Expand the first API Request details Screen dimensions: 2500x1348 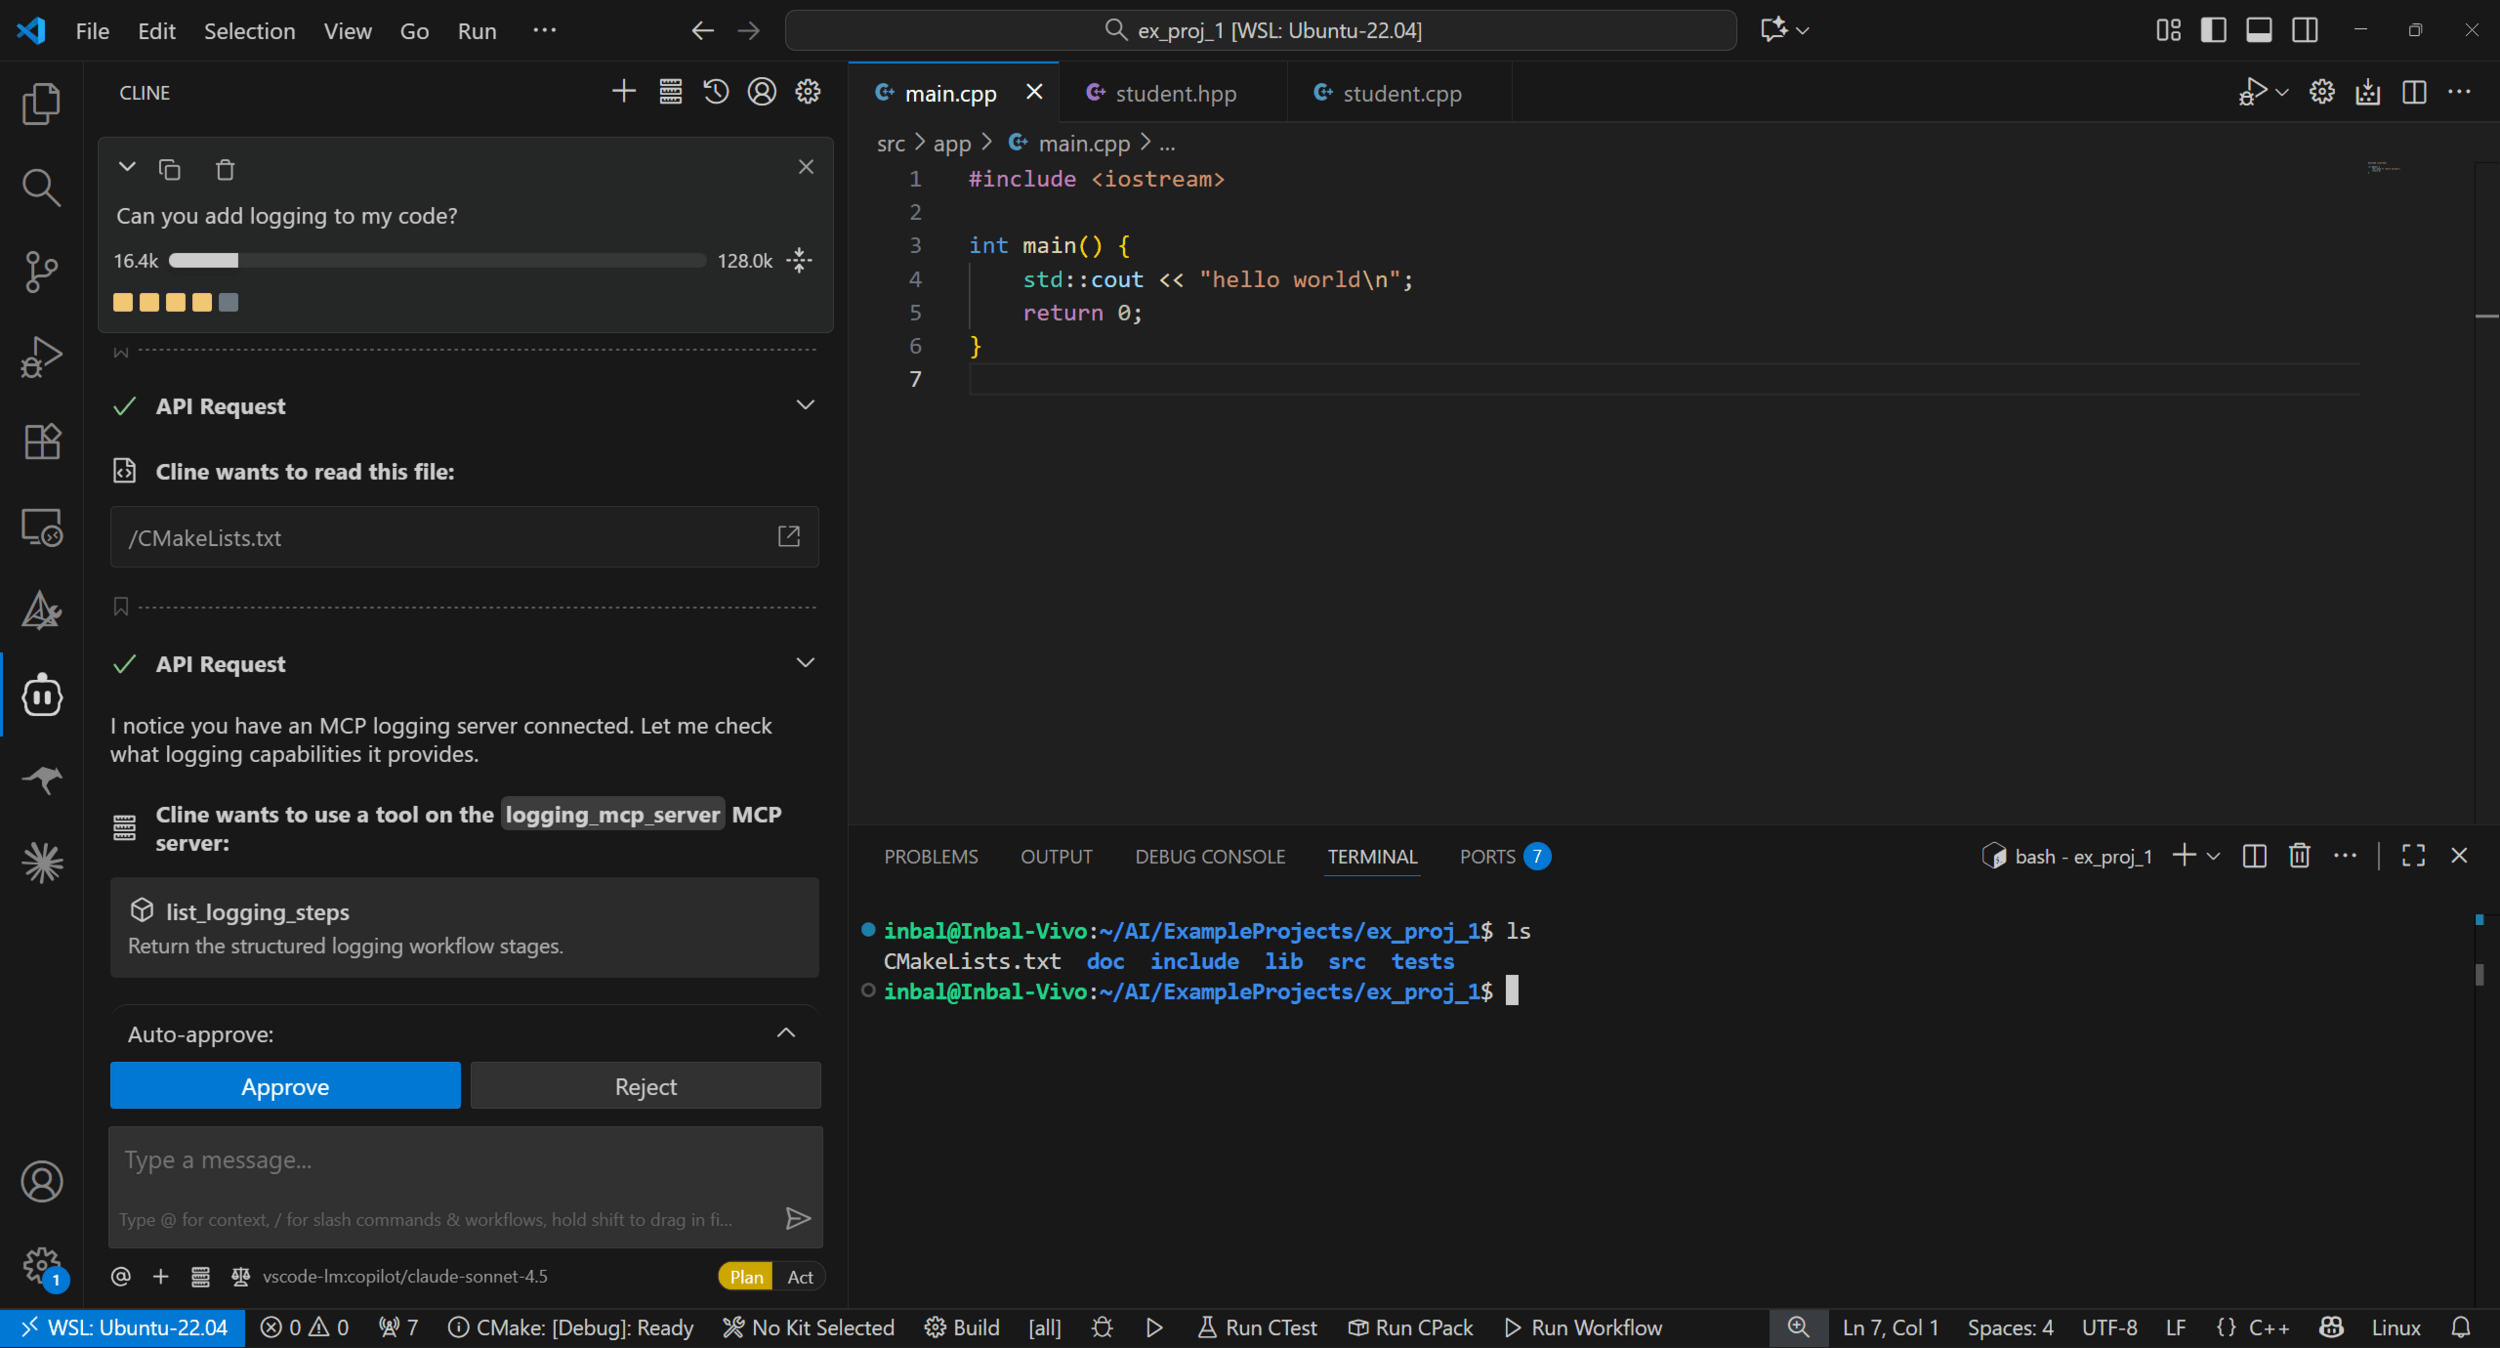coord(805,405)
